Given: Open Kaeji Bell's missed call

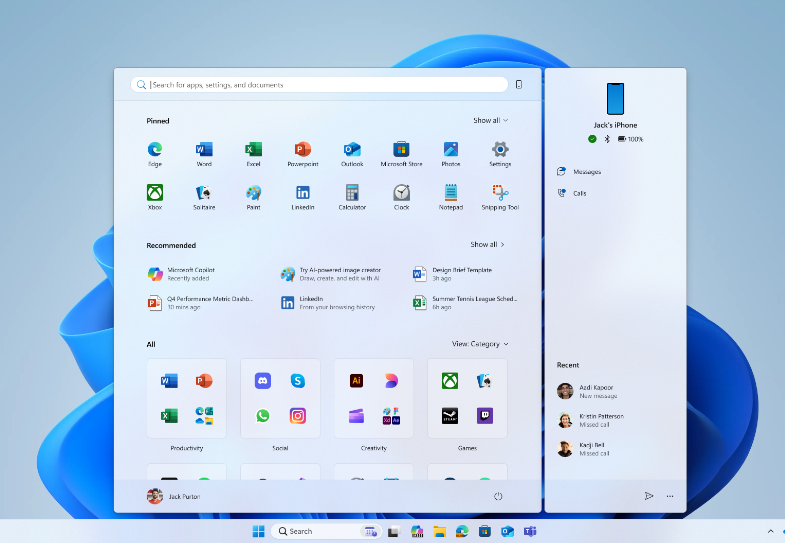Looking at the screenshot, I should point(583,449).
